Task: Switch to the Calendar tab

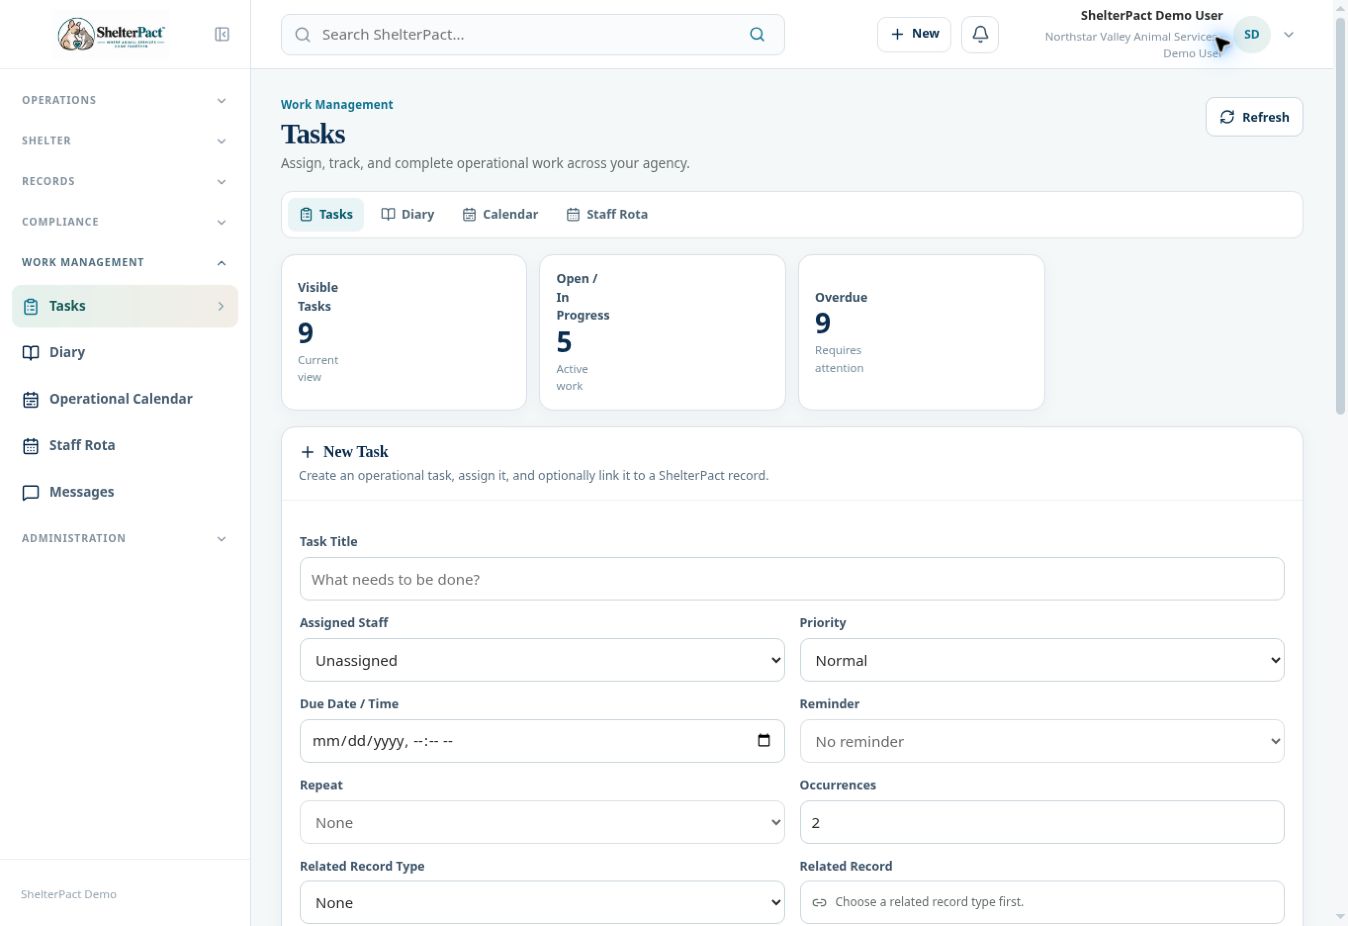Action: (500, 214)
